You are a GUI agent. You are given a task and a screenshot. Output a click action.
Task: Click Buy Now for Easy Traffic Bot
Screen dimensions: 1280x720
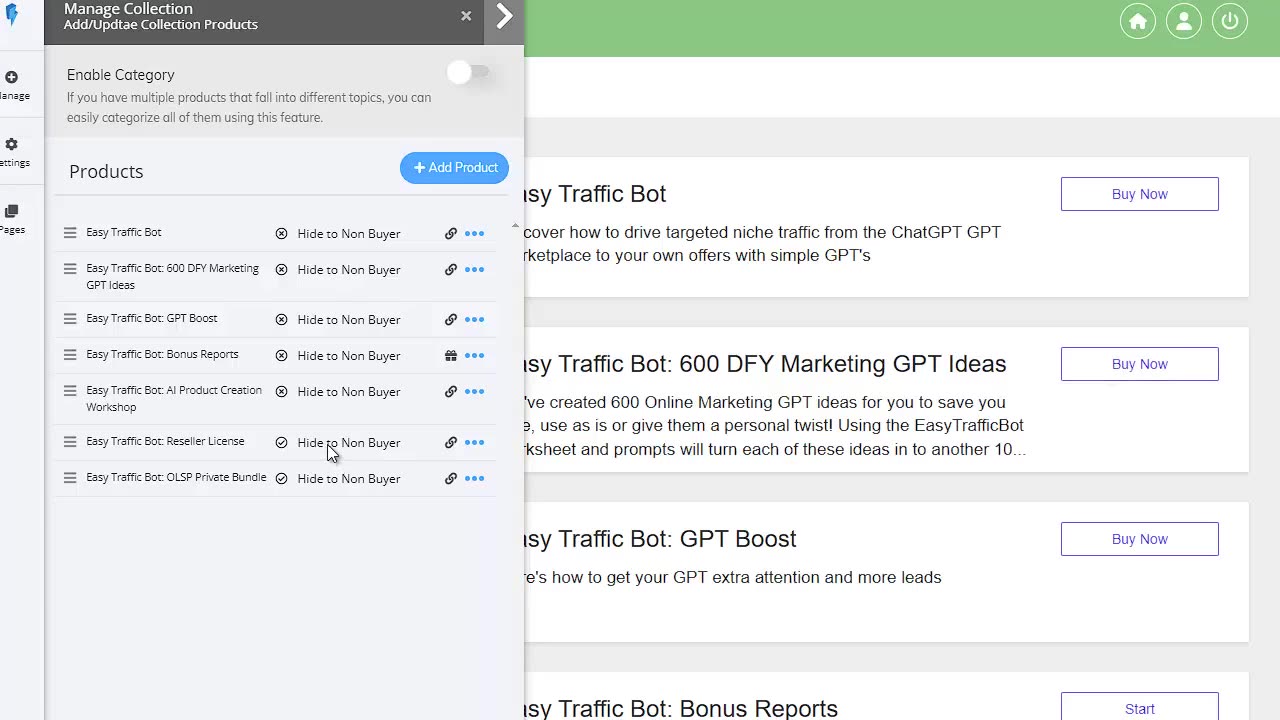click(1140, 194)
